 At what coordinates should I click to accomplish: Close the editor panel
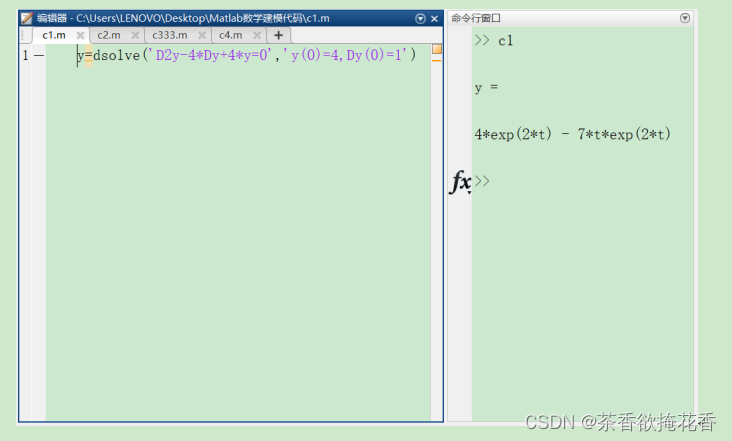point(435,19)
